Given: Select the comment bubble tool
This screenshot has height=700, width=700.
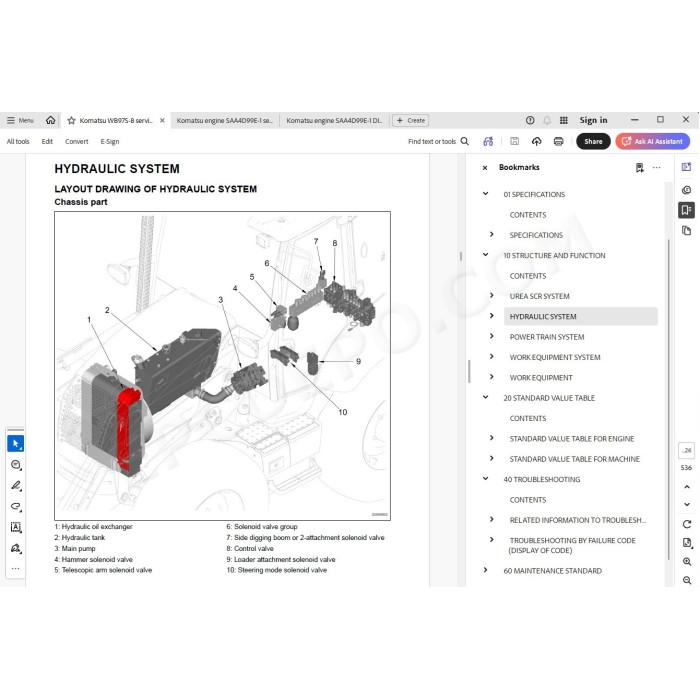Looking at the screenshot, I should pyautogui.click(x=16, y=465).
